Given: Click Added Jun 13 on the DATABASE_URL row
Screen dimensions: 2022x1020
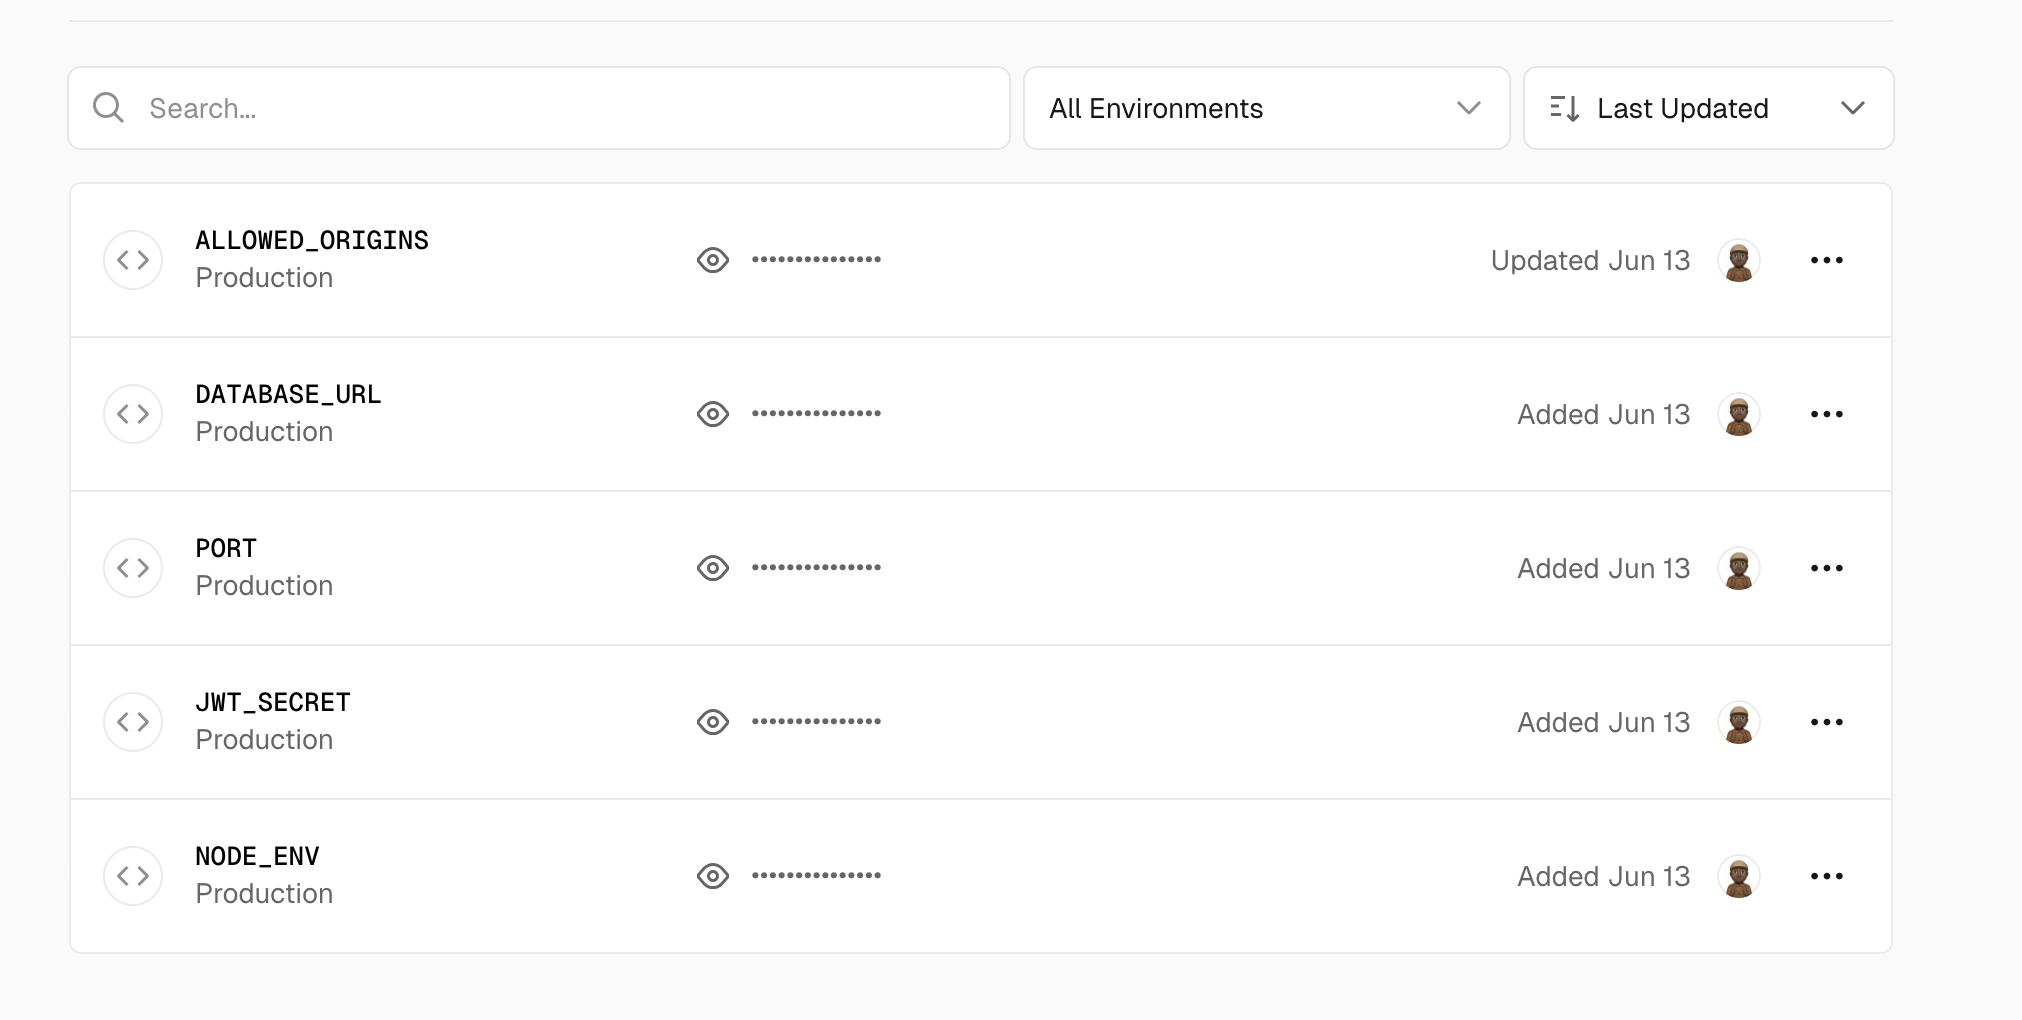Looking at the screenshot, I should tap(1604, 414).
